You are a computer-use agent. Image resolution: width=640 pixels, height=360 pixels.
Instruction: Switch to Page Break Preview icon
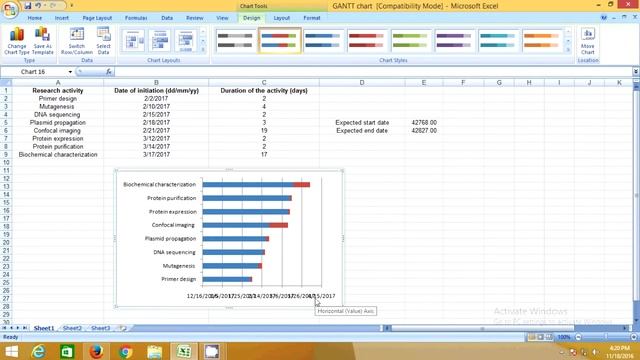coord(549,337)
